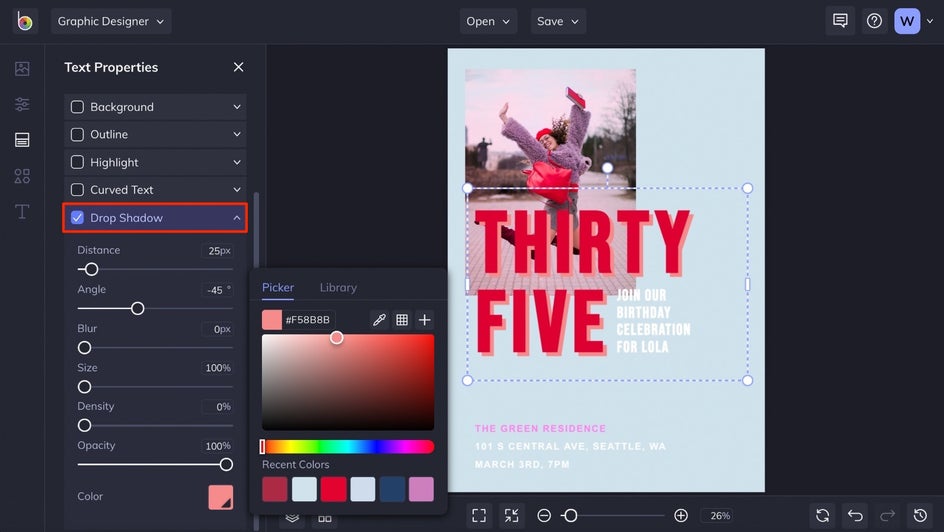Pick the bright red recent color
Screen dimensions: 944x532
pos(333,489)
